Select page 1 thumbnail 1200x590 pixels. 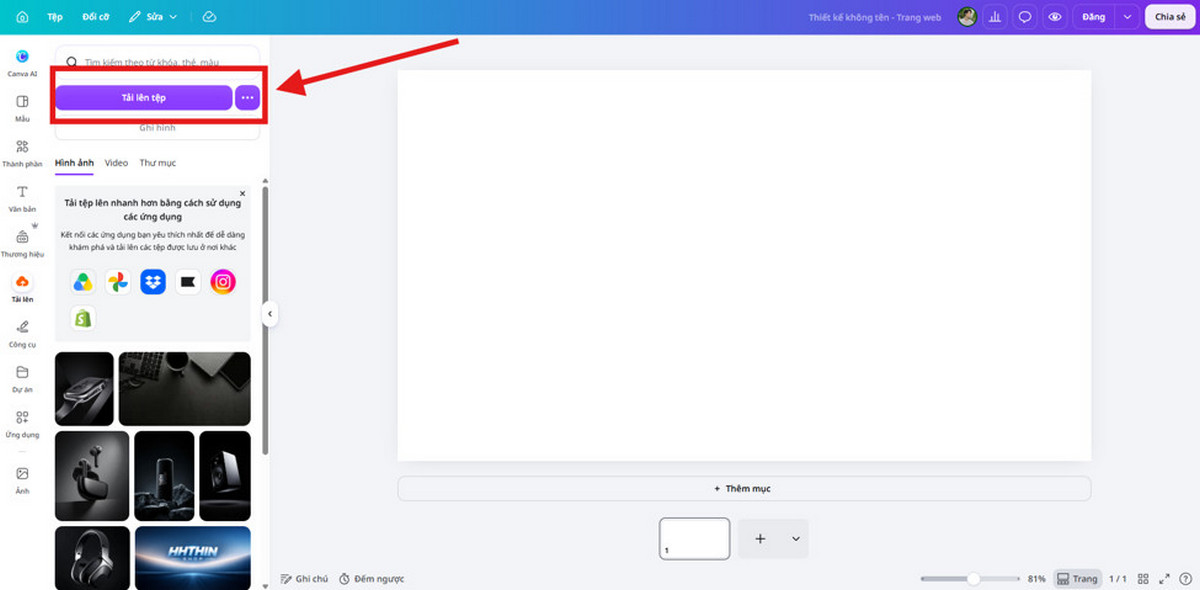(695, 538)
